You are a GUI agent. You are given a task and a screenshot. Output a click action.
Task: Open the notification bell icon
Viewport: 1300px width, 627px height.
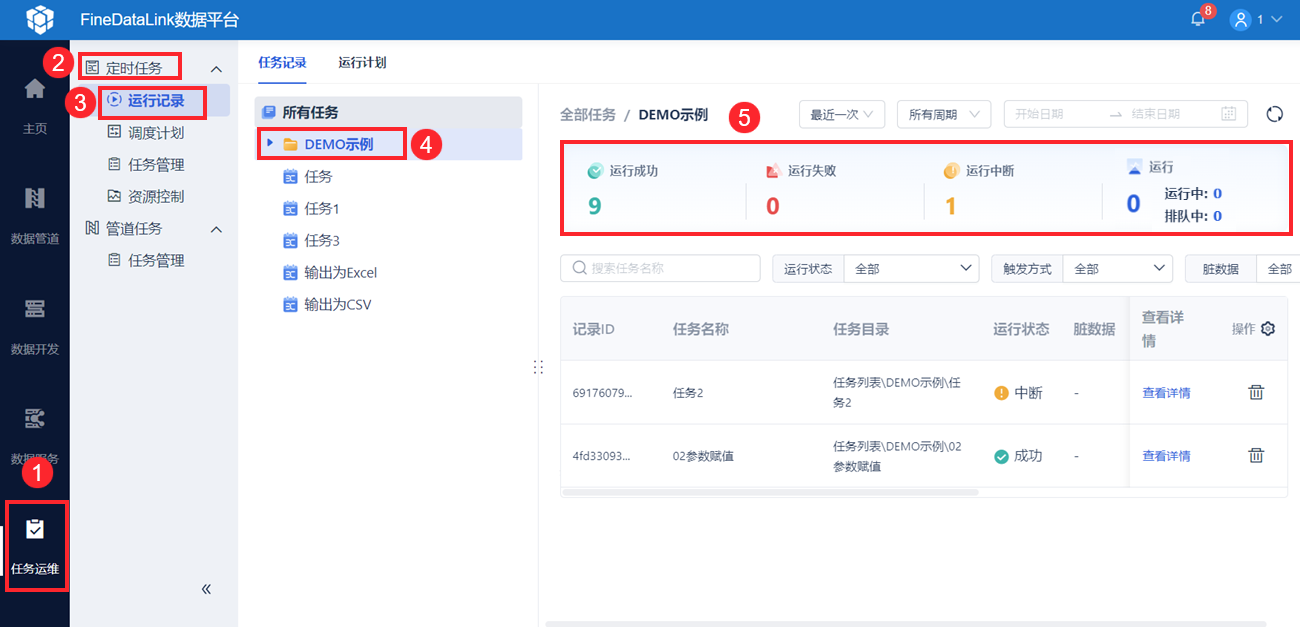coord(1197,19)
